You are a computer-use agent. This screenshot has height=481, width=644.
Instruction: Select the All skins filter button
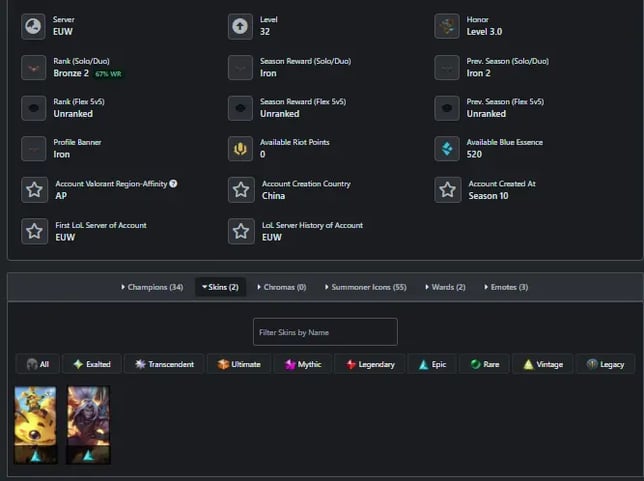[38, 364]
